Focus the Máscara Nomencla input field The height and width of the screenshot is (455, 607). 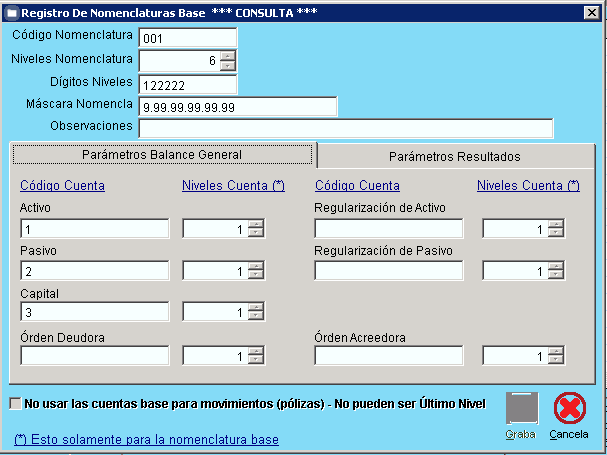point(238,107)
